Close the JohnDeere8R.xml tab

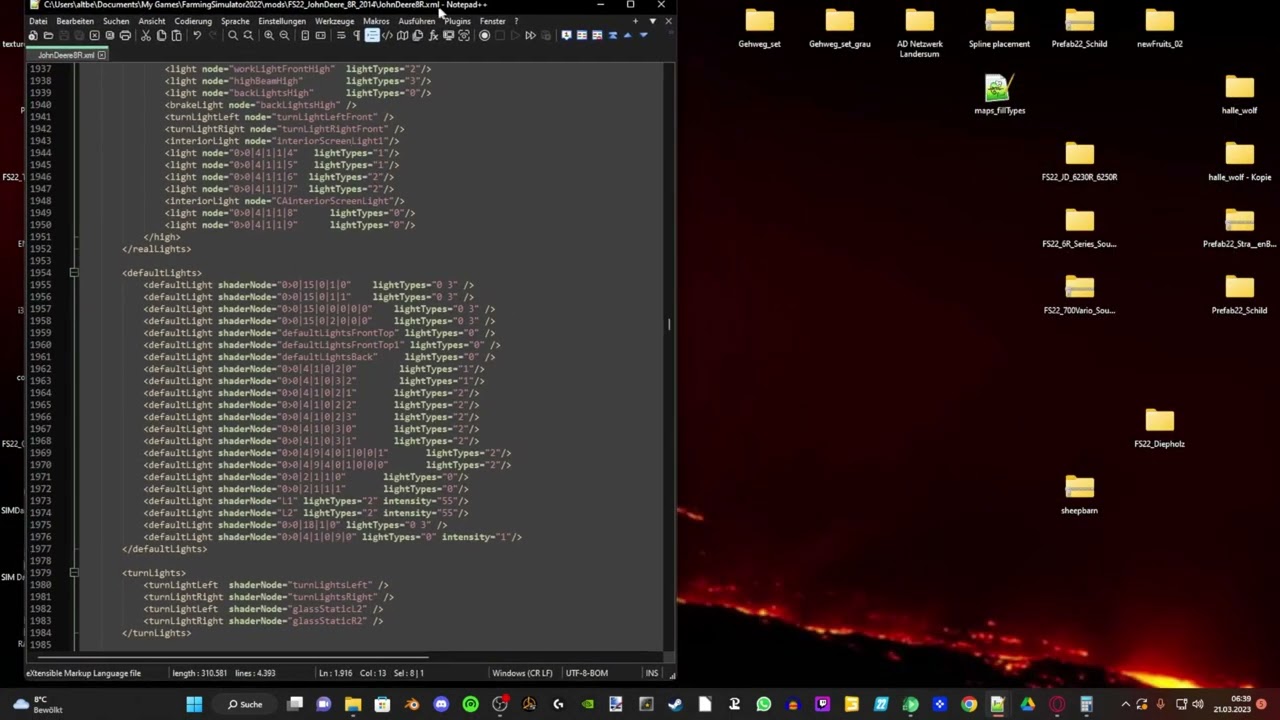click(101, 55)
